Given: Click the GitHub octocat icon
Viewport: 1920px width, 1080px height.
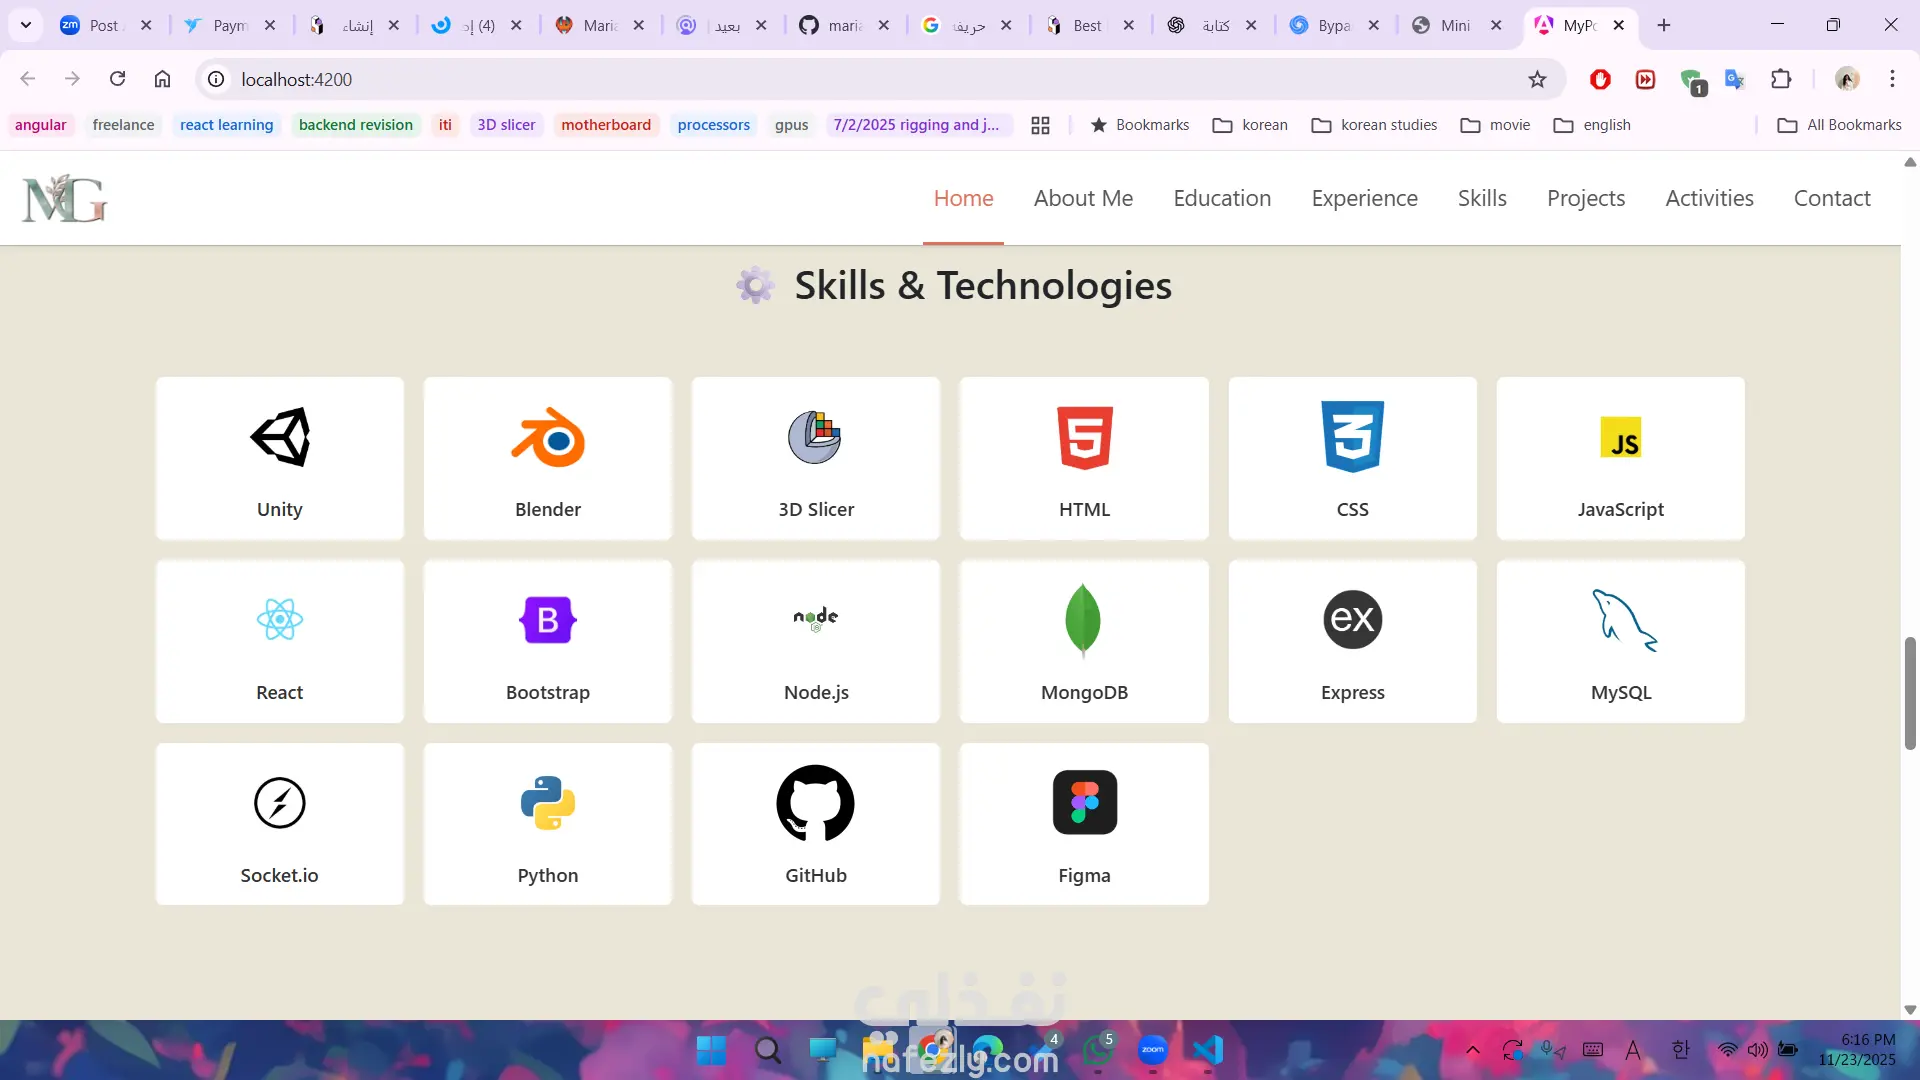Looking at the screenshot, I should point(816,803).
